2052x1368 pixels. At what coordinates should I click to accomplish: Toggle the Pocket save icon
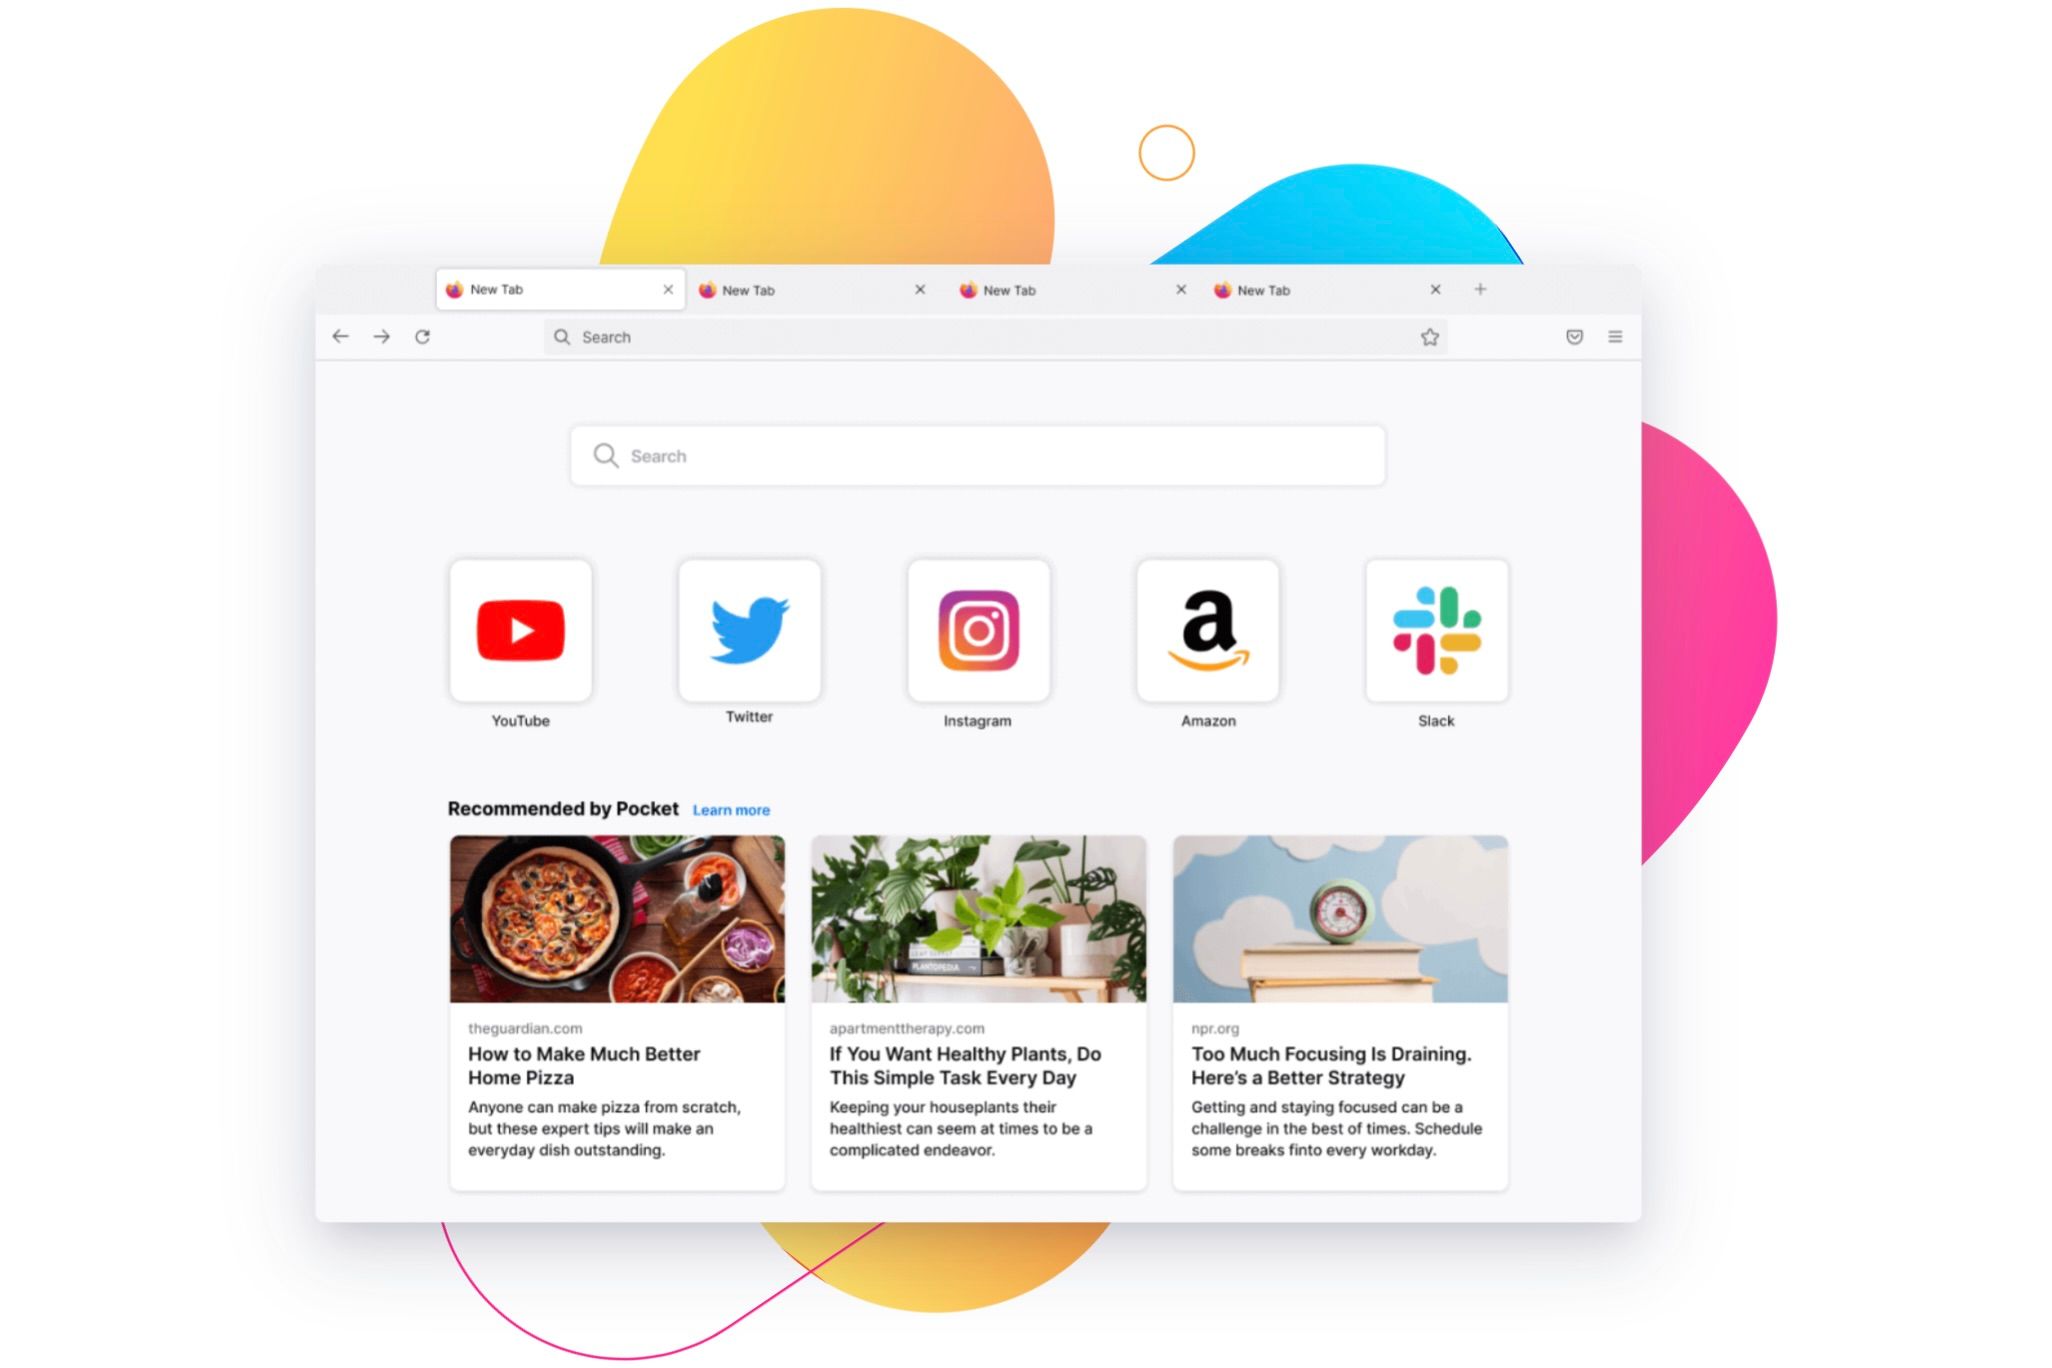coord(1574,336)
